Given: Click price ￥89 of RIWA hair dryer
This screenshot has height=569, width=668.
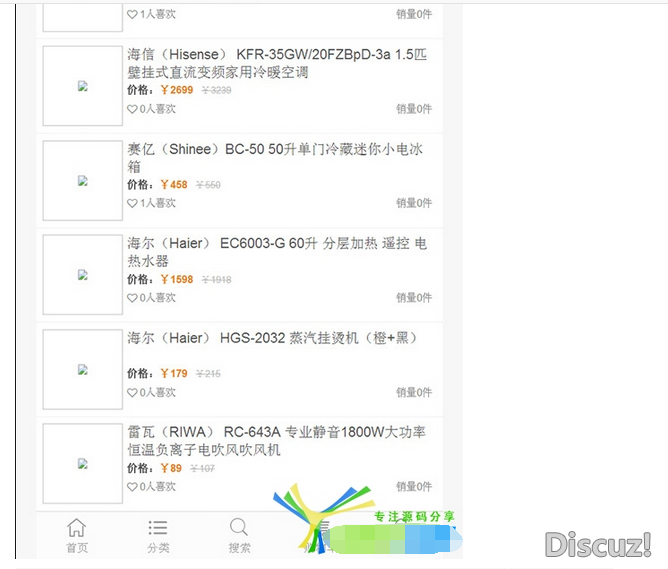Looking at the screenshot, I should pyautogui.click(x=171, y=468).
